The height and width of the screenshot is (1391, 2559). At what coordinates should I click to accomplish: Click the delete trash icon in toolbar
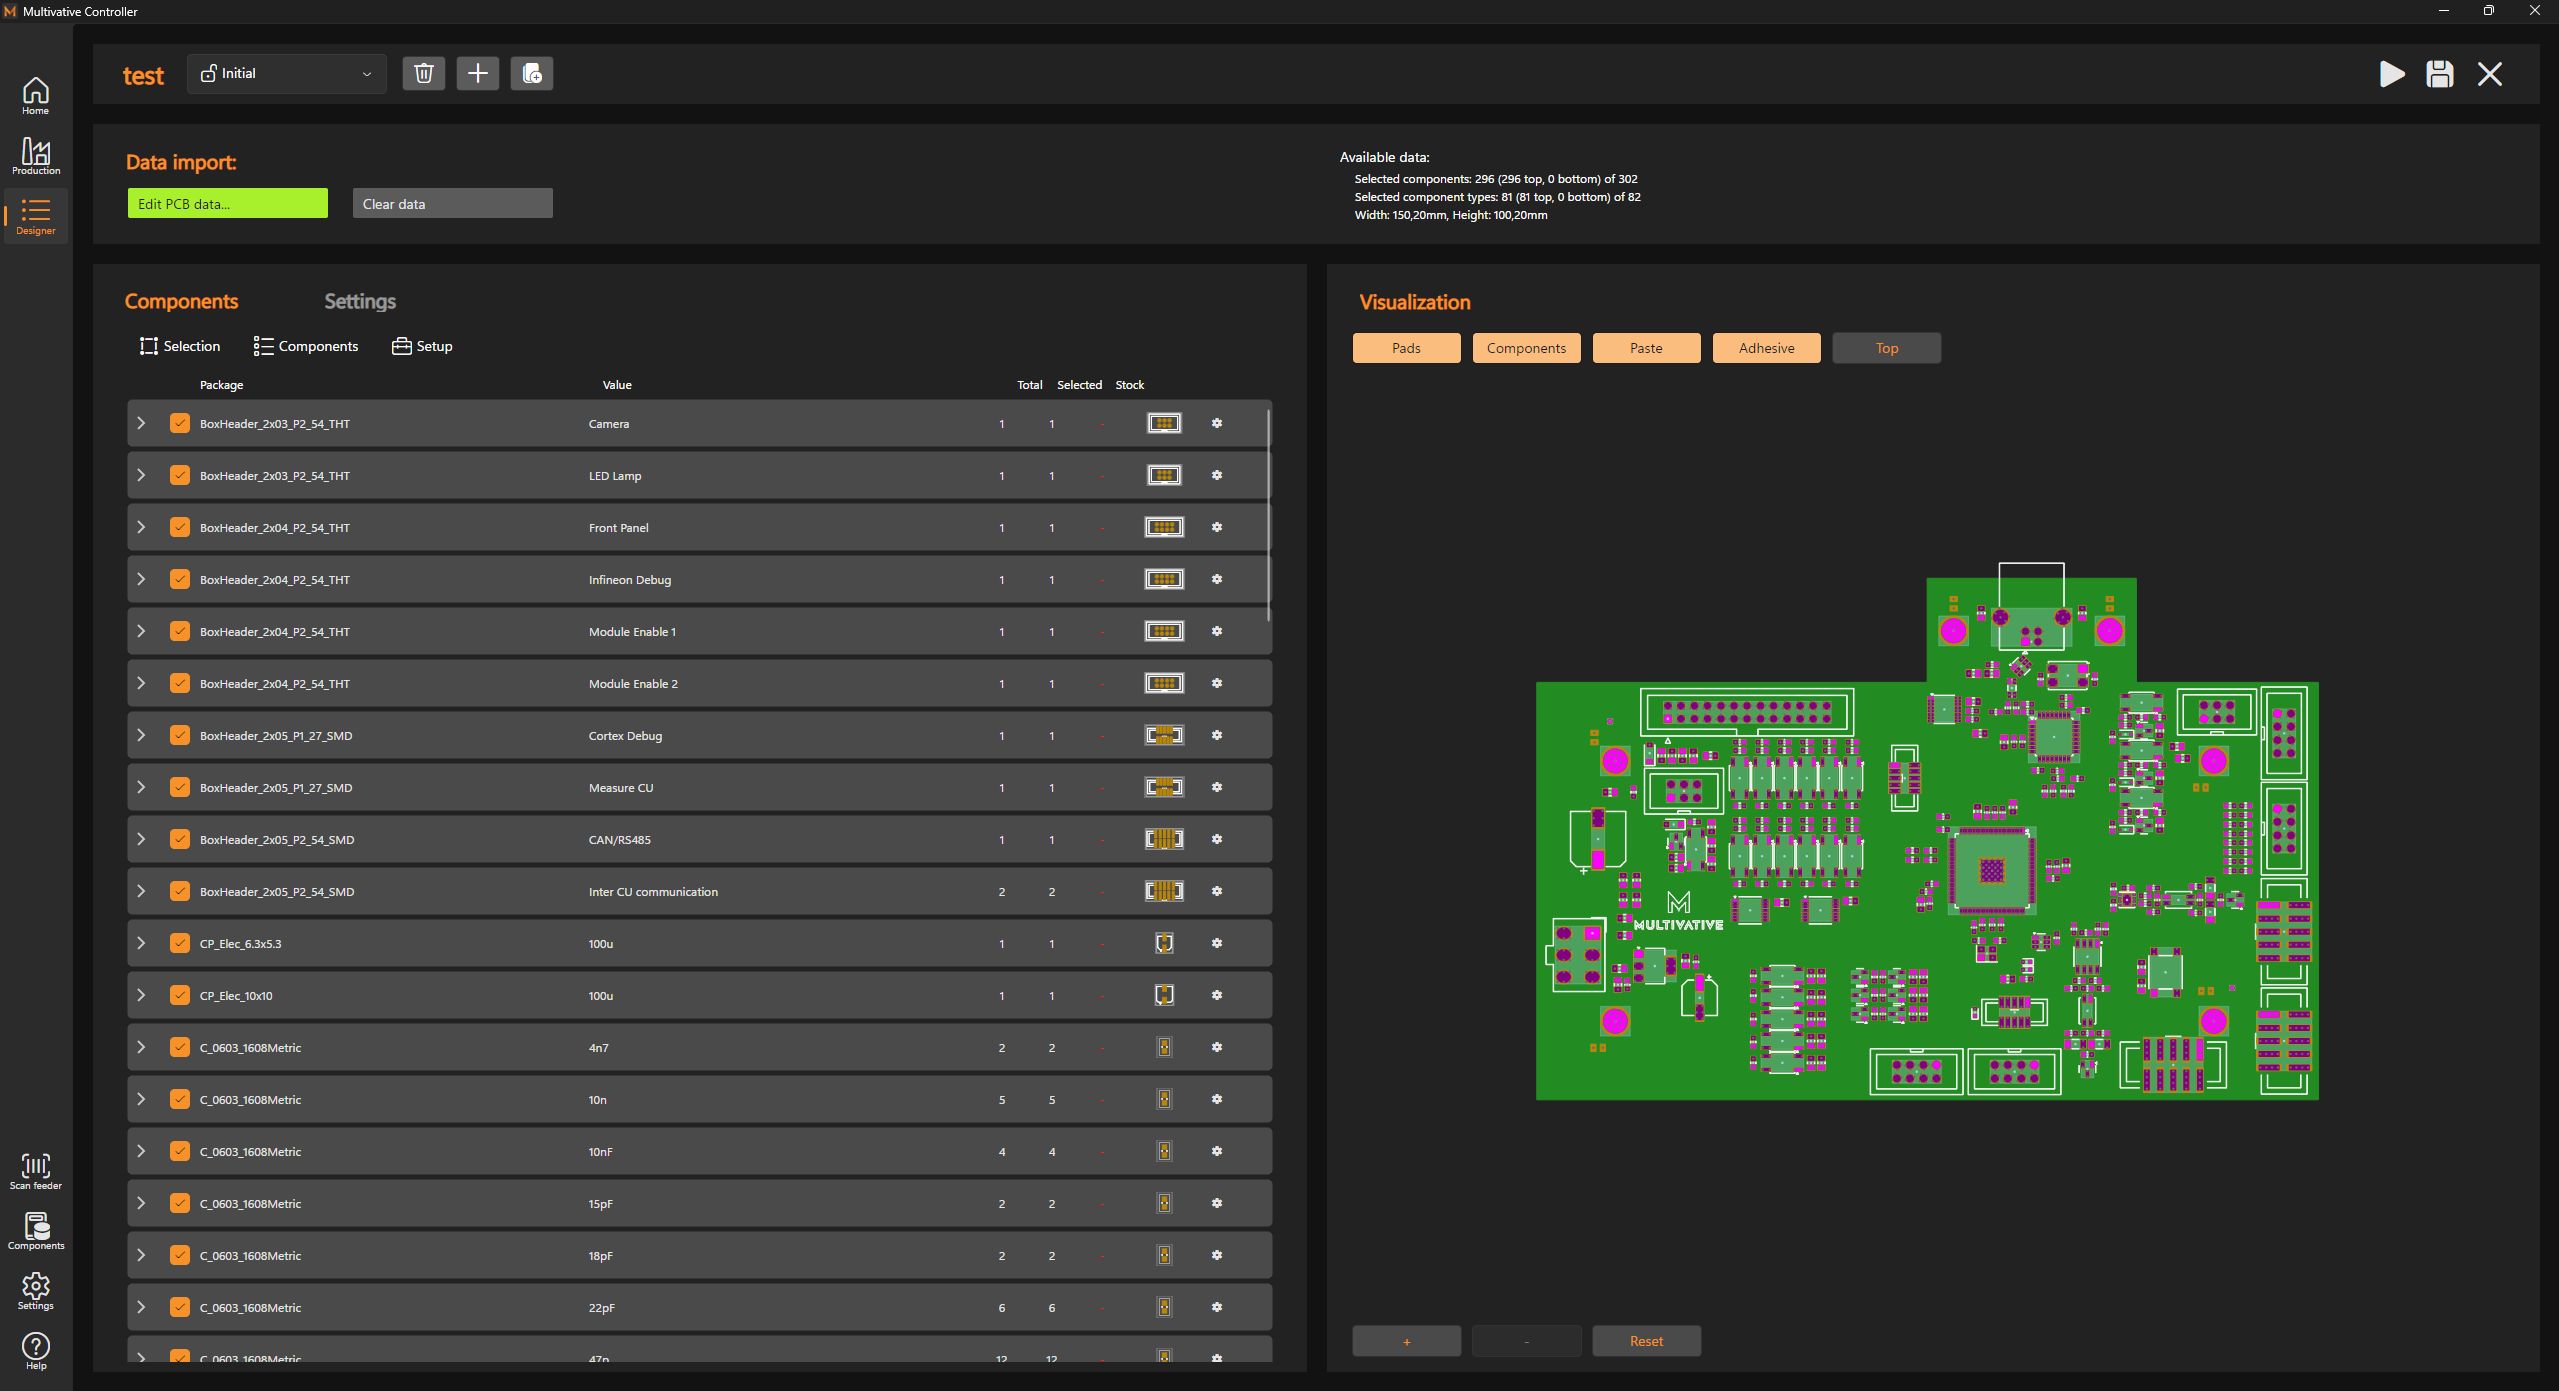pyautogui.click(x=424, y=73)
